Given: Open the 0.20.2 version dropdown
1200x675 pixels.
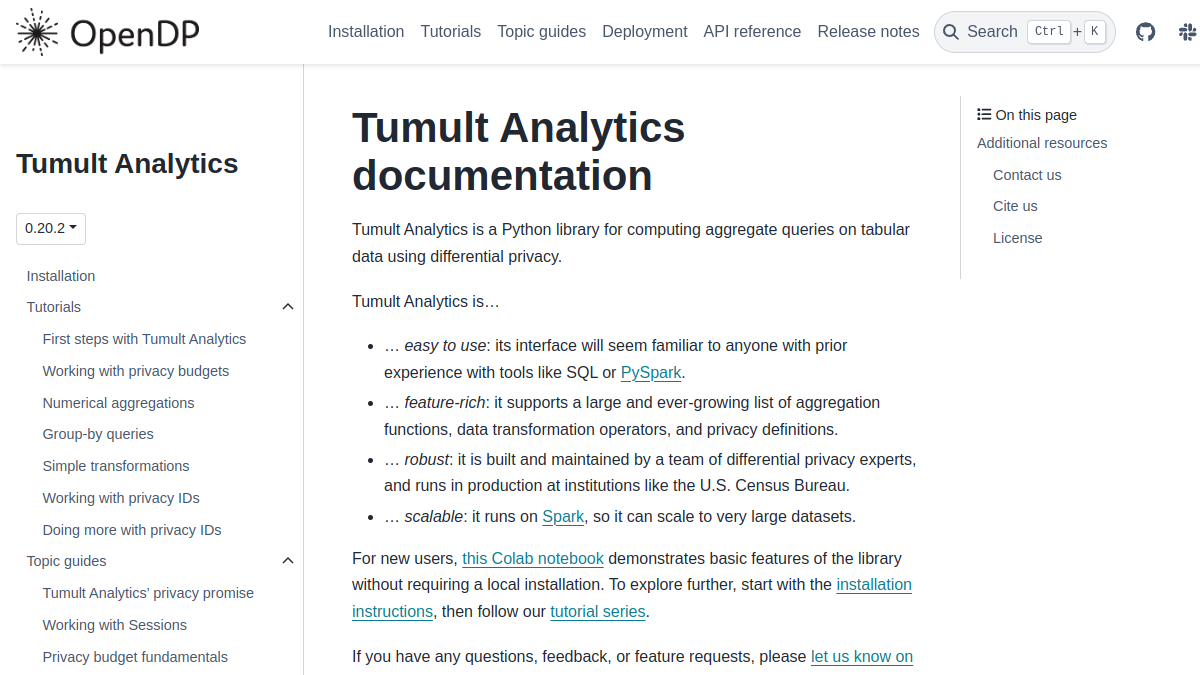Looking at the screenshot, I should (x=51, y=228).
